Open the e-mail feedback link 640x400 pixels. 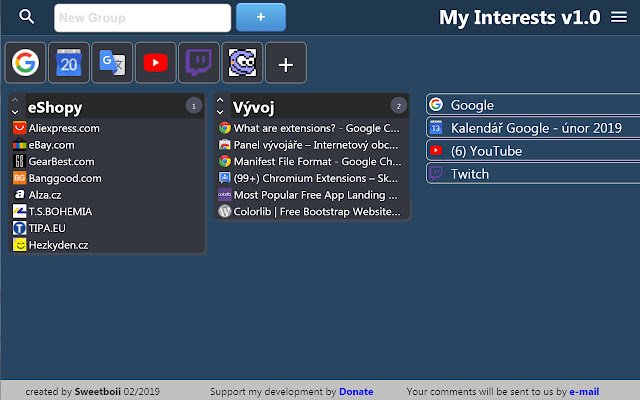(584, 391)
